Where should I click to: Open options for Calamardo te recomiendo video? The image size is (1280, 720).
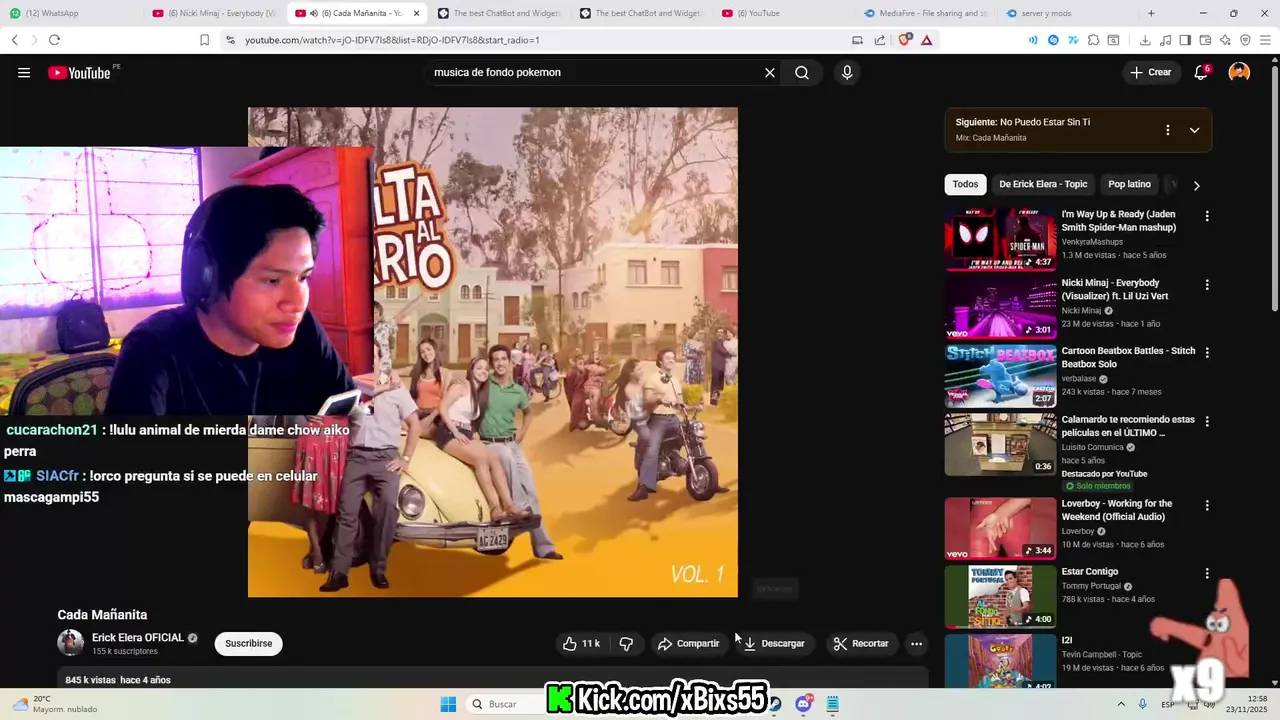(1207, 422)
